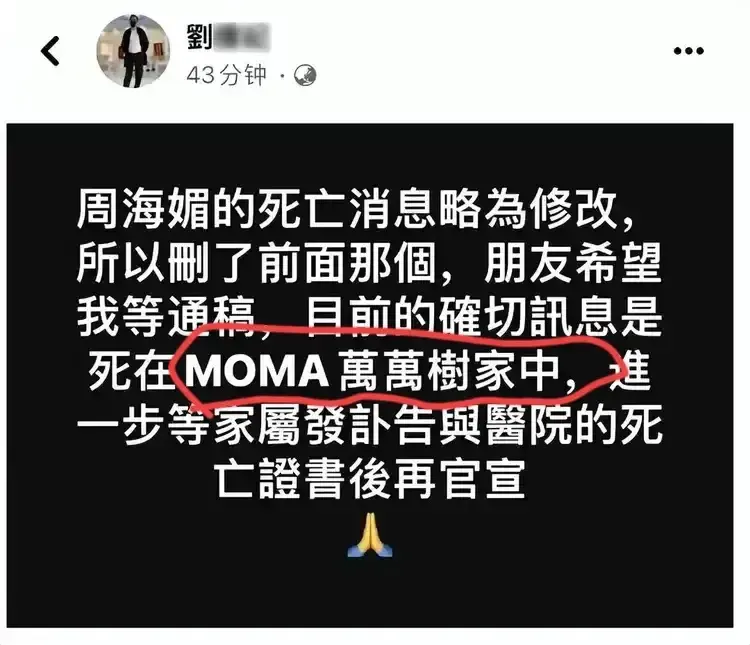Screen dimensions: 750x645
Task: Tap the back arrow icon
Action: [x=50, y=51]
